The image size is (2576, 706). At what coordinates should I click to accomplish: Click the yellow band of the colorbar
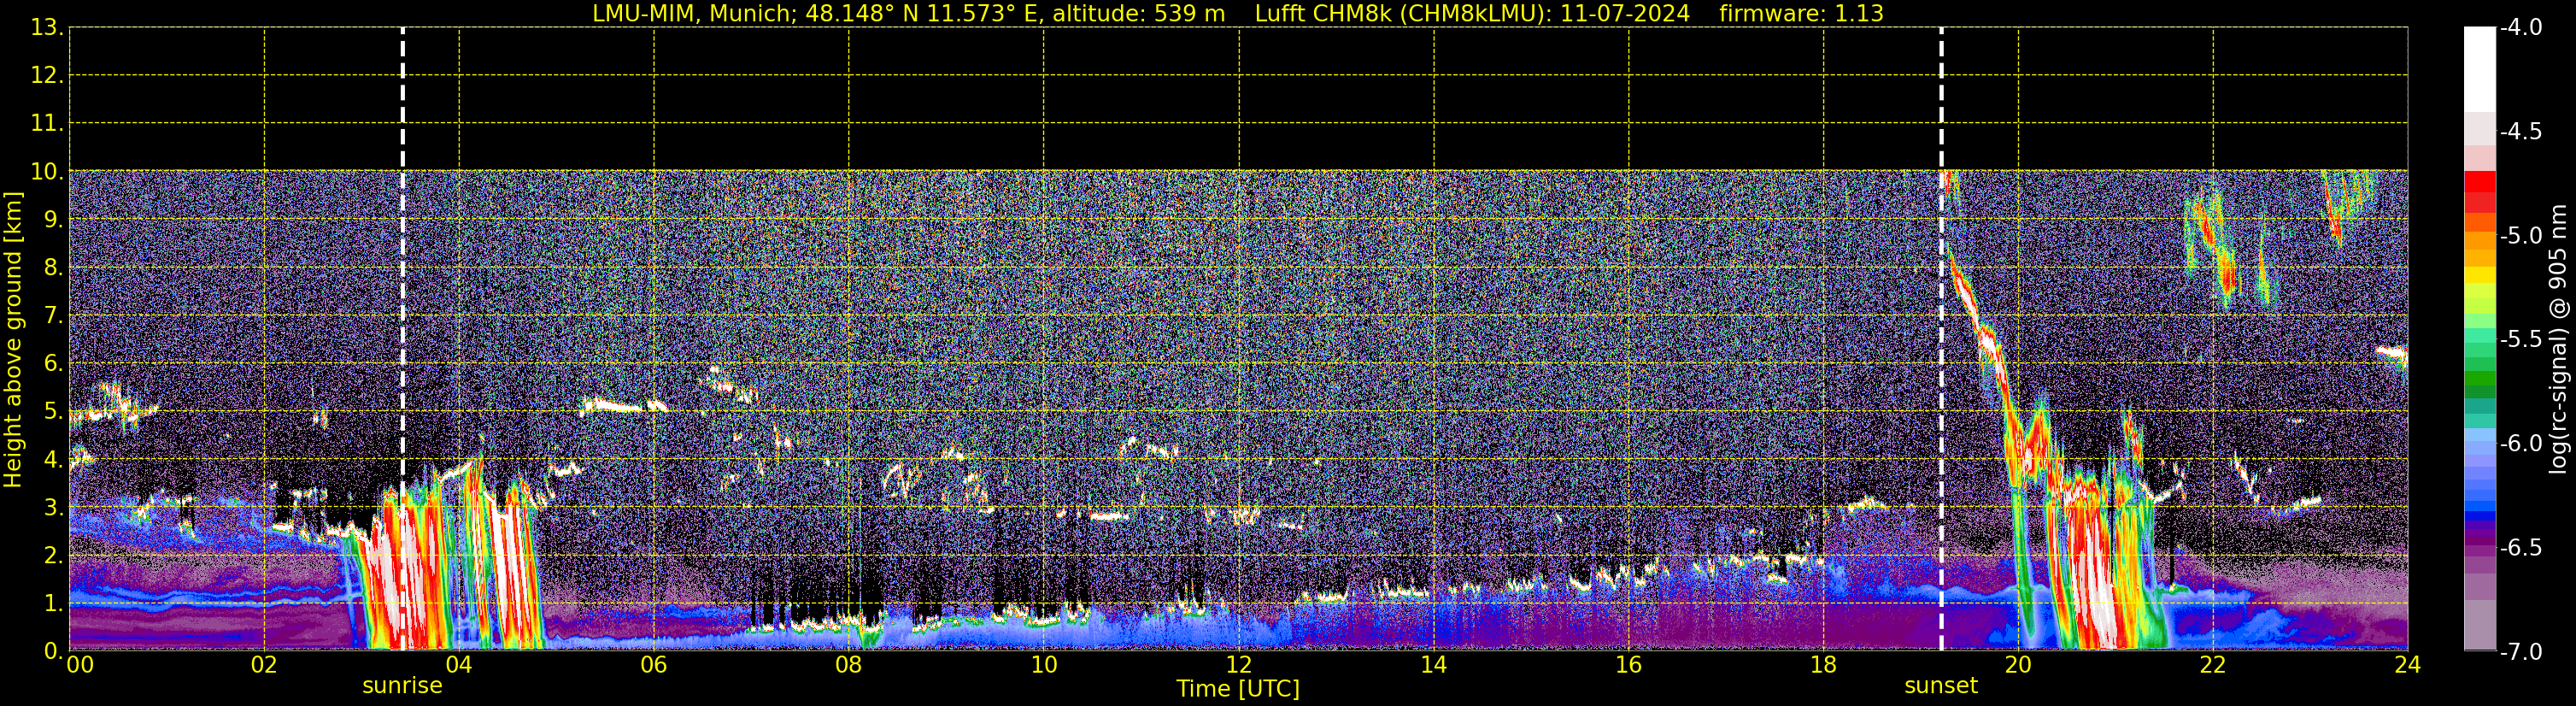click(2480, 274)
